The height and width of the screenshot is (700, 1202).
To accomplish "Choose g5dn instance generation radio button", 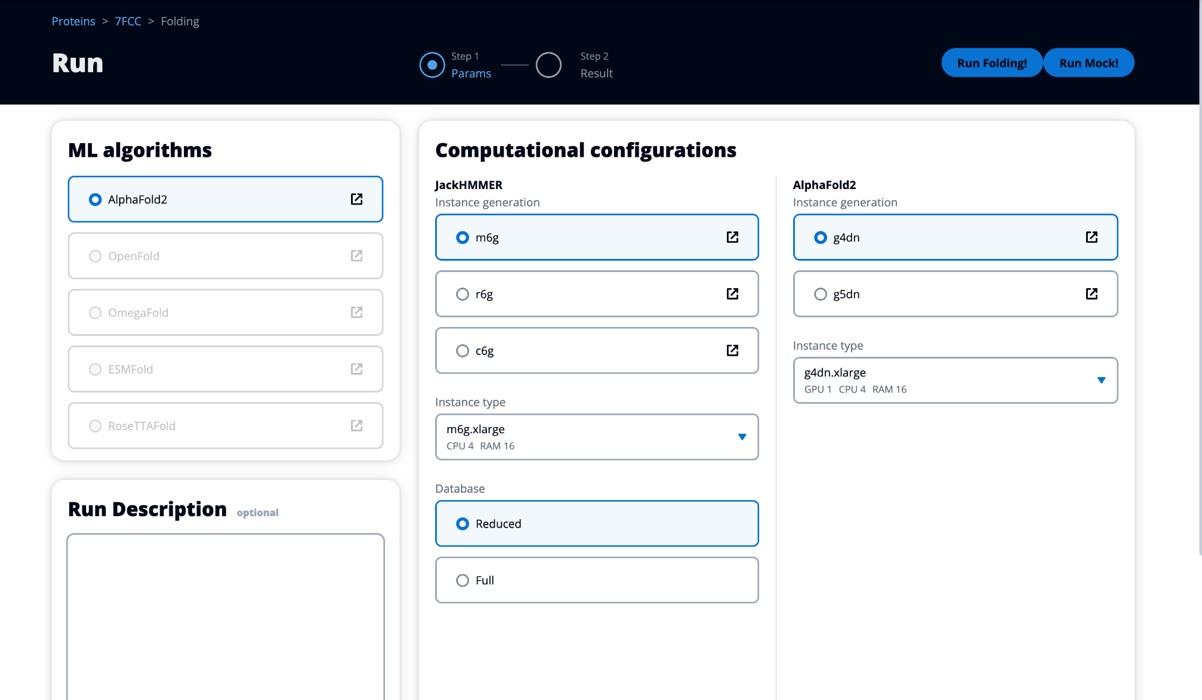I will coord(820,294).
